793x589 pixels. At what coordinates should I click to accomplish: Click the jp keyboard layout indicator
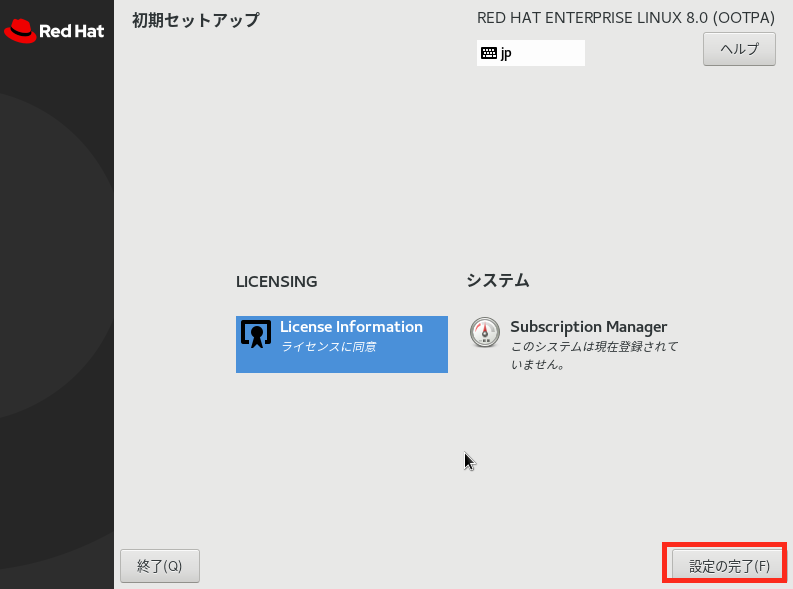pyautogui.click(x=531, y=53)
